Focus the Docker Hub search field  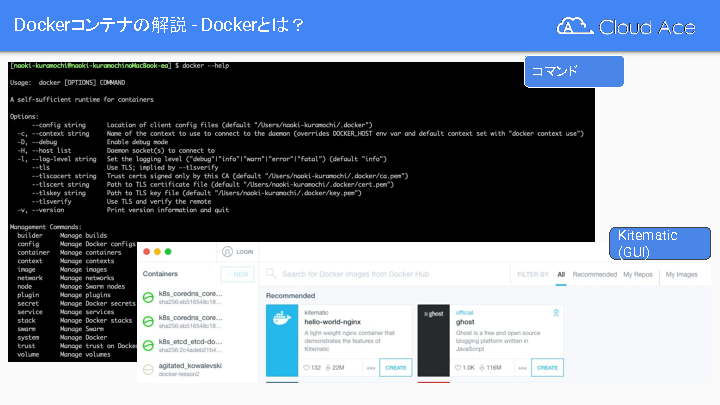(390, 274)
